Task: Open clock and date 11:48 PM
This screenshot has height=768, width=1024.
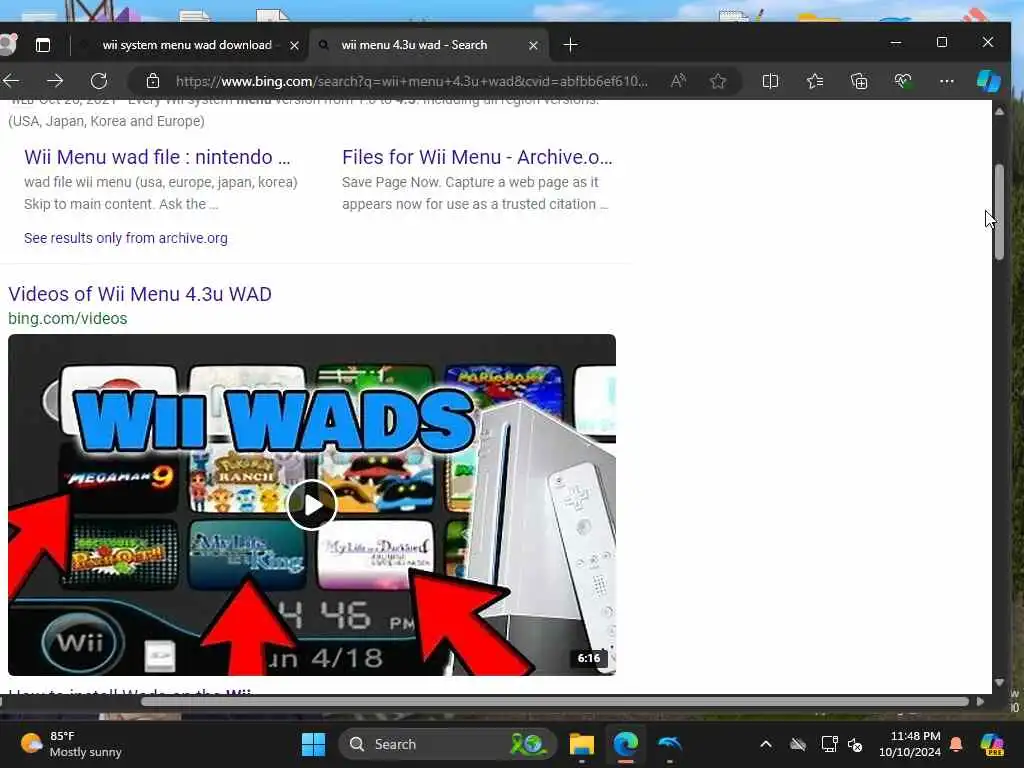Action: (x=910, y=744)
